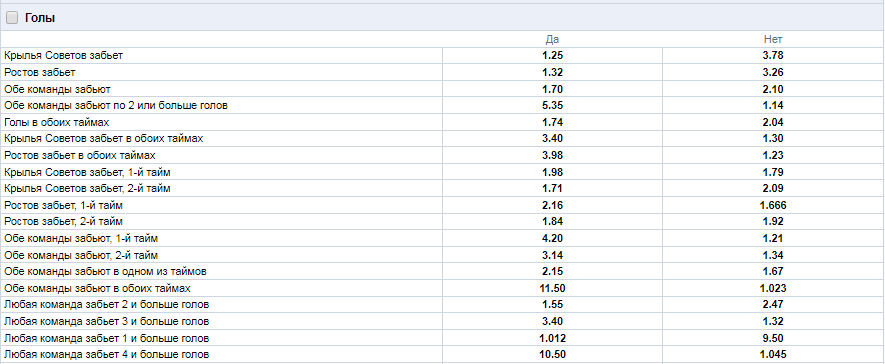Click Обе команды забьют в одном из таймов label
Screen dimensions: 885x364
pyautogui.click(x=105, y=271)
